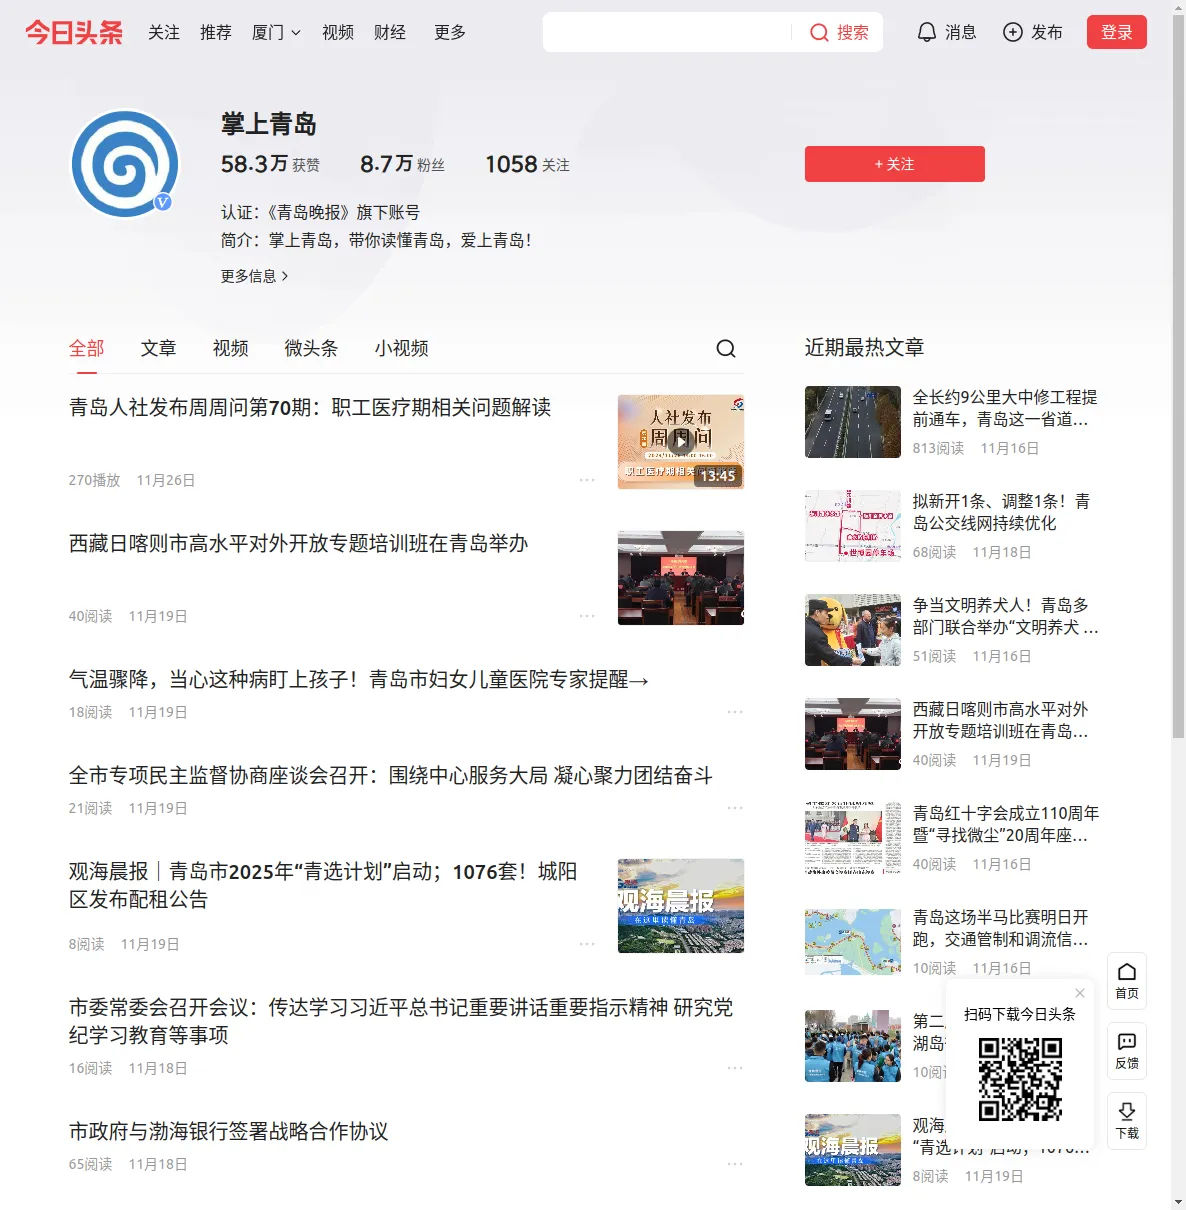This screenshot has width=1186, height=1210.
Task: Click the 掌上青岛 profile avatar
Action: click(125, 164)
